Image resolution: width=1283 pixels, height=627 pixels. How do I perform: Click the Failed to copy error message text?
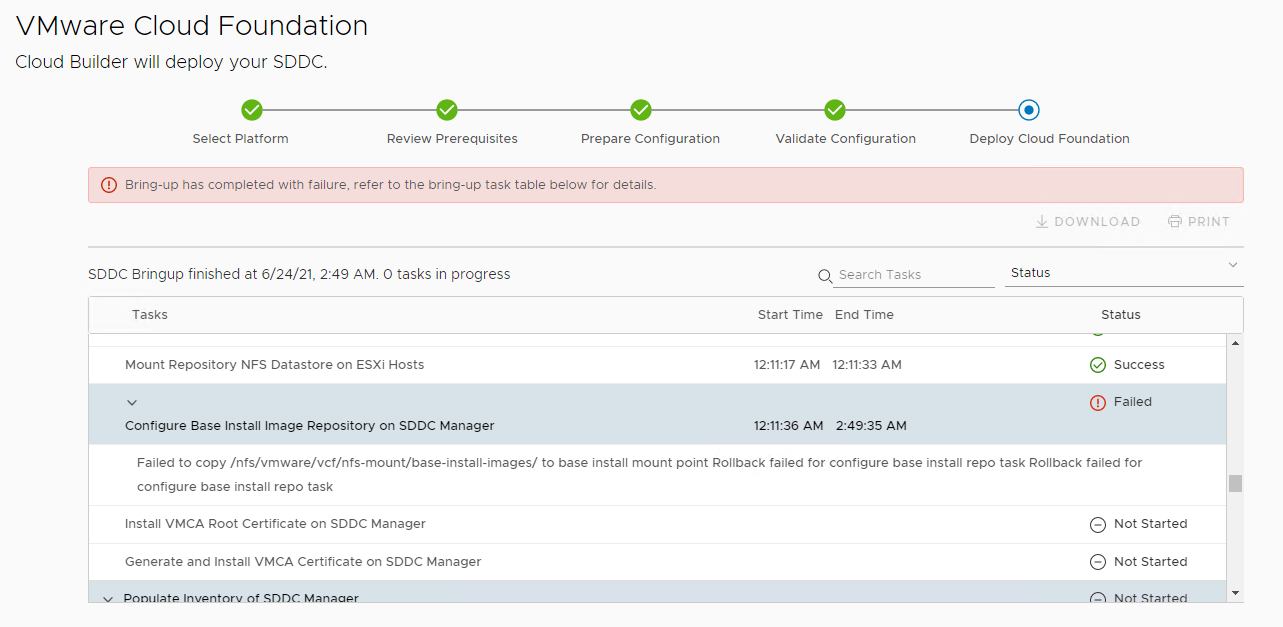tap(639, 475)
